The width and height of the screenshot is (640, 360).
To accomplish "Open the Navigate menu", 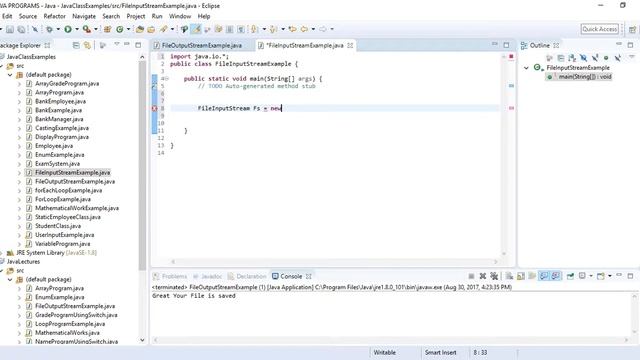I will click(x=84, y=16).
